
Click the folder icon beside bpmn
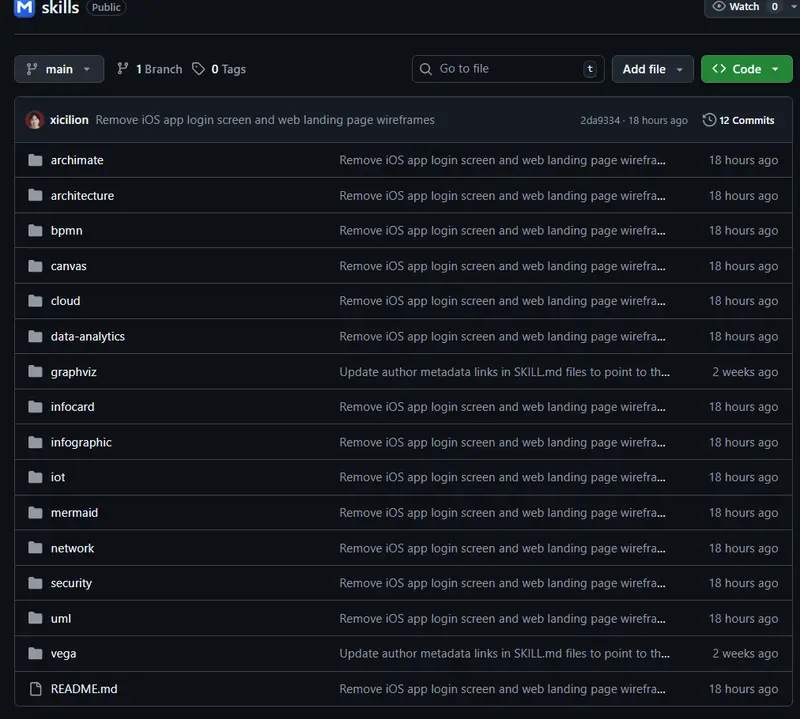35,231
